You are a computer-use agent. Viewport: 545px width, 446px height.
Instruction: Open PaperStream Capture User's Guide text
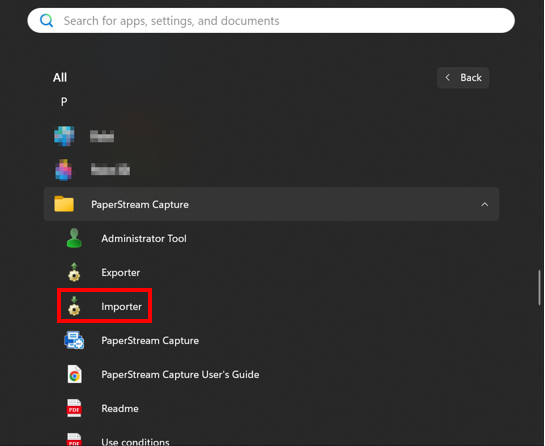point(180,374)
